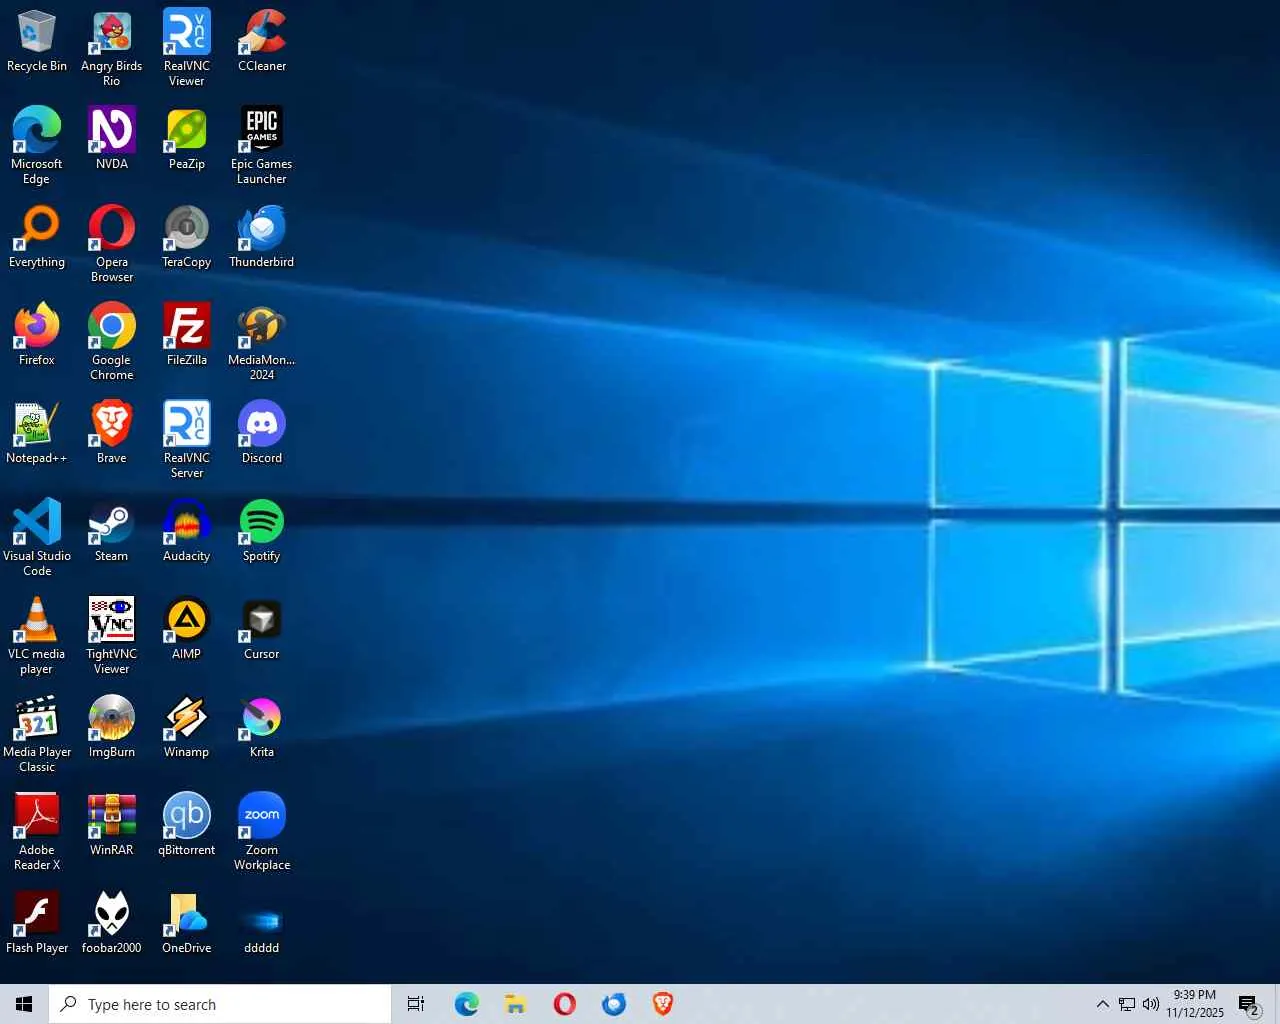Select the Discord desktop icon

(262, 432)
